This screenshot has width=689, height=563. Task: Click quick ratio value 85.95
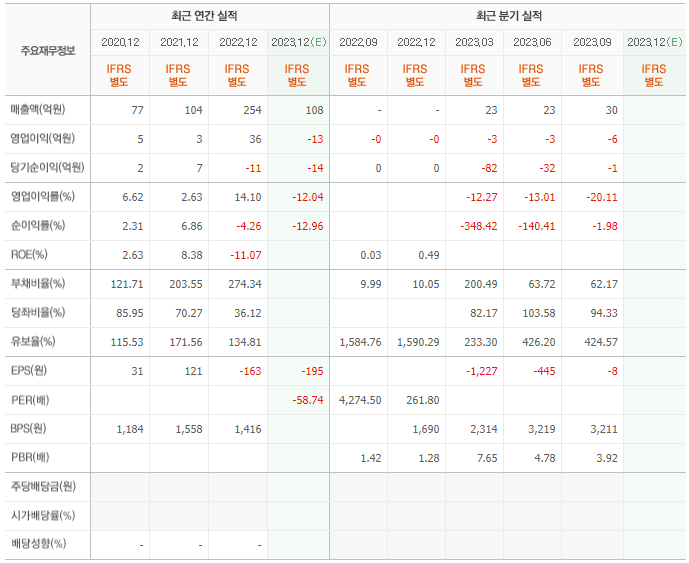130,313
